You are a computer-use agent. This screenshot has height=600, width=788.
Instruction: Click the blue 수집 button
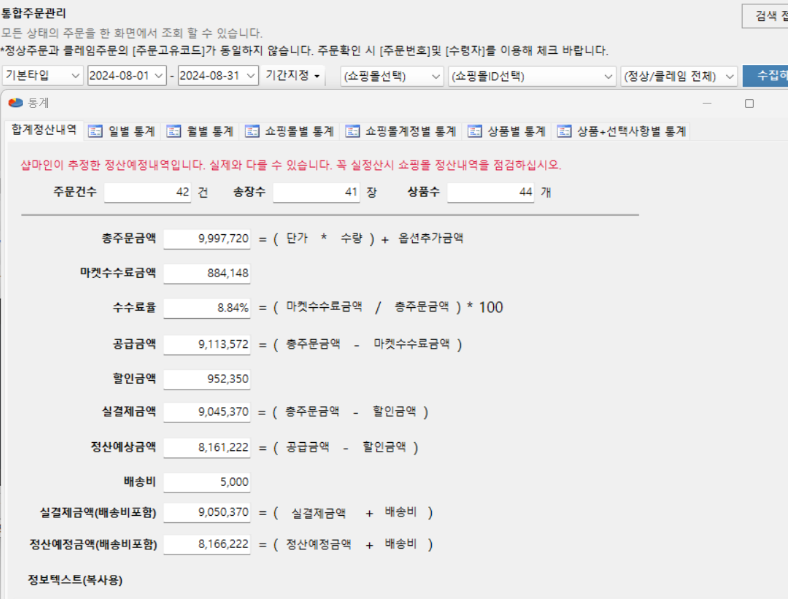pos(766,76)
